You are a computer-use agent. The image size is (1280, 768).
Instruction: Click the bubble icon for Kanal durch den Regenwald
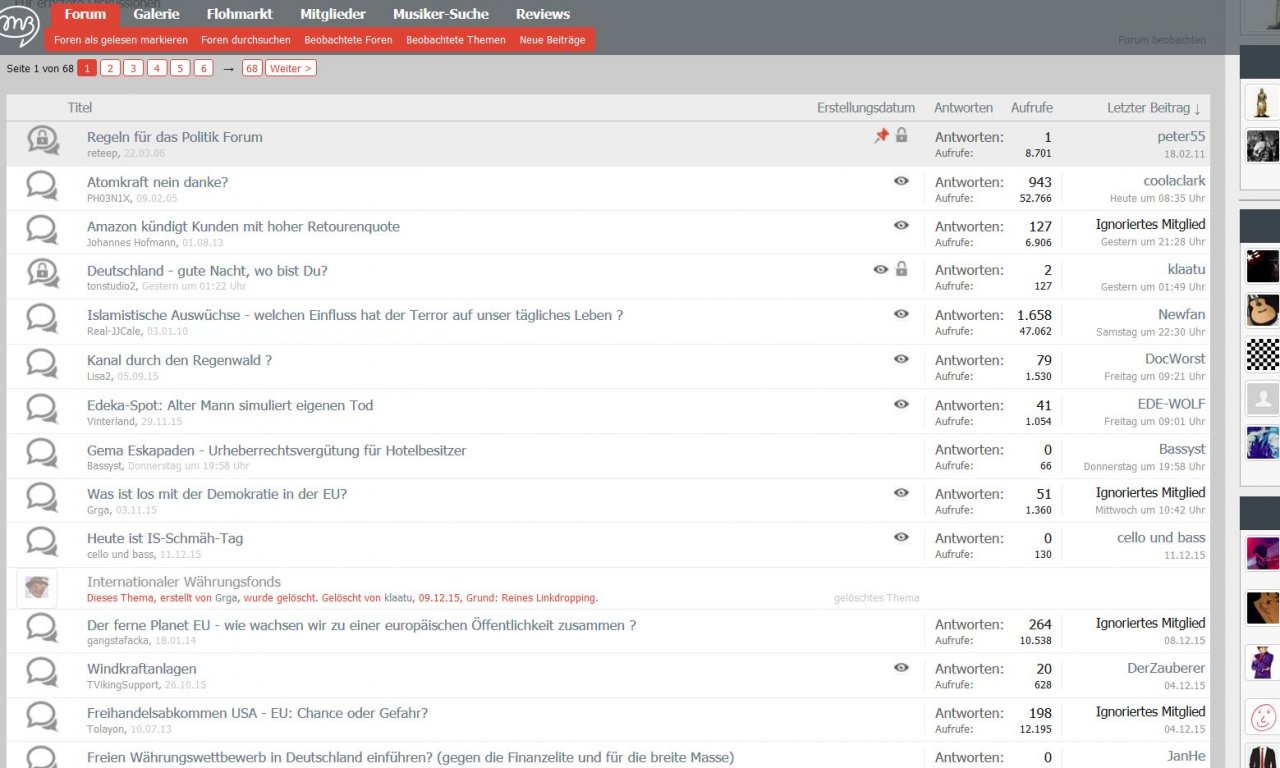(42, 363)
